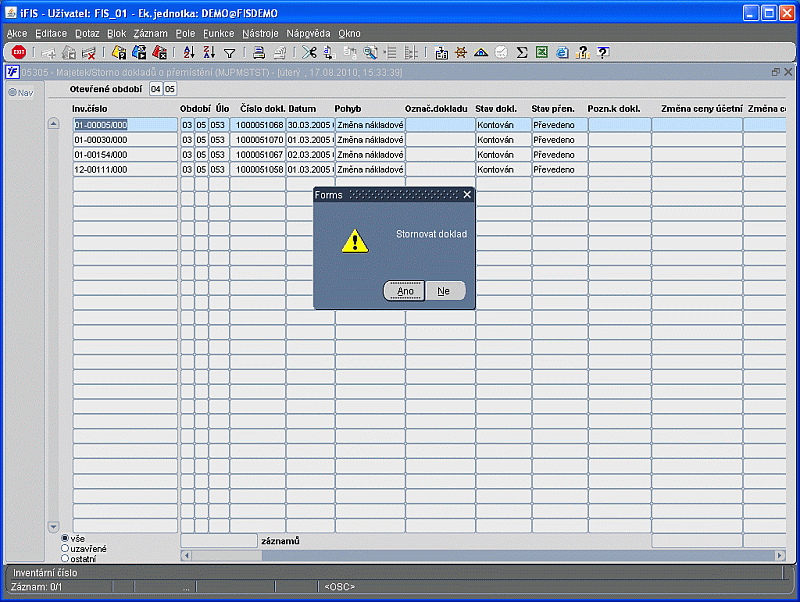Screen dimensions: 800x602
Task: Click the question mark help icon
Action: click(582, 52)
